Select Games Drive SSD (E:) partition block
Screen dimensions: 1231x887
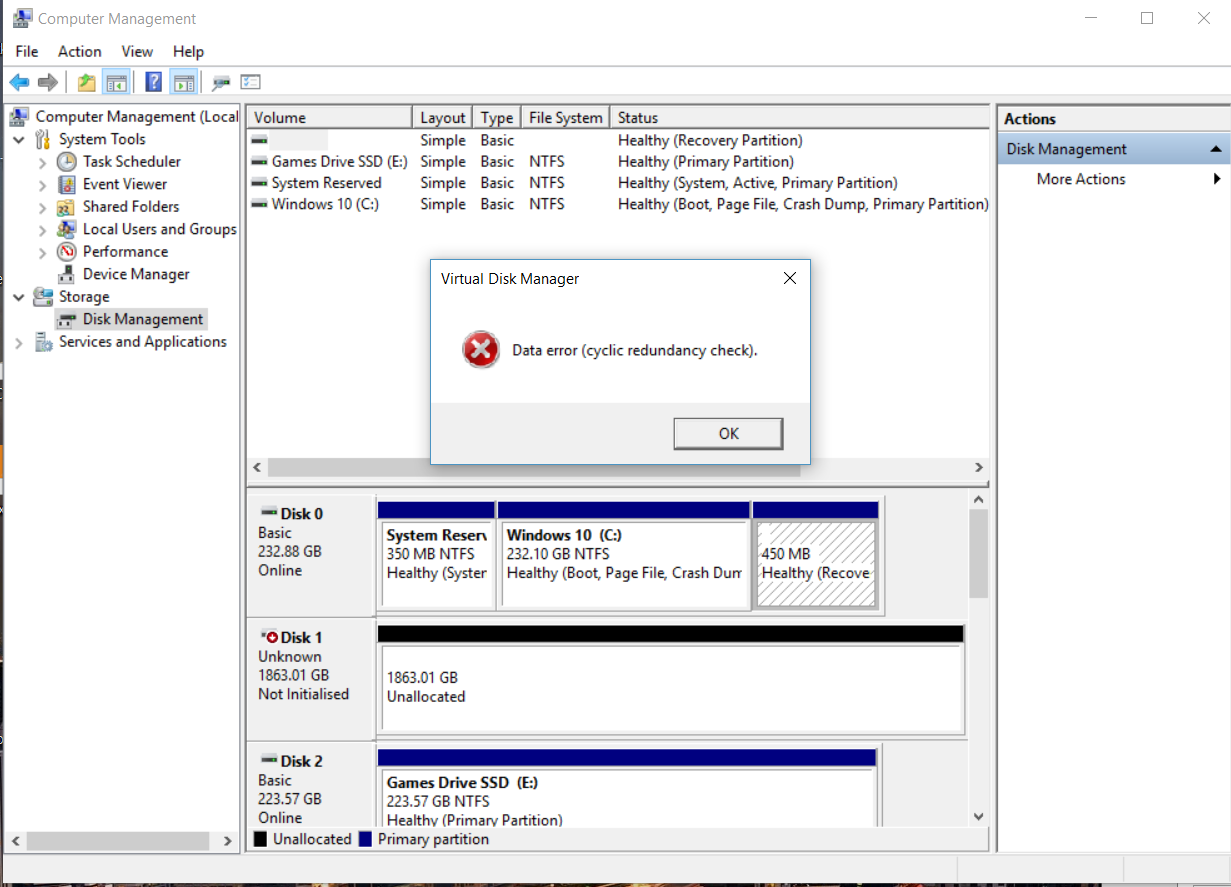tap(627, 788)
